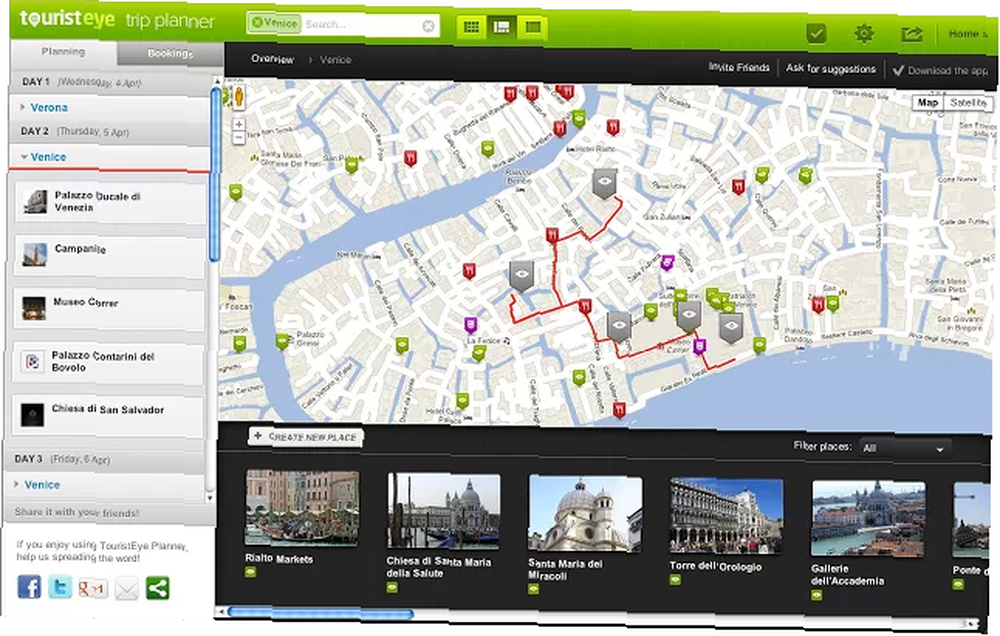
Task: Open the Filter places dropdown
Action: [904, 448]
